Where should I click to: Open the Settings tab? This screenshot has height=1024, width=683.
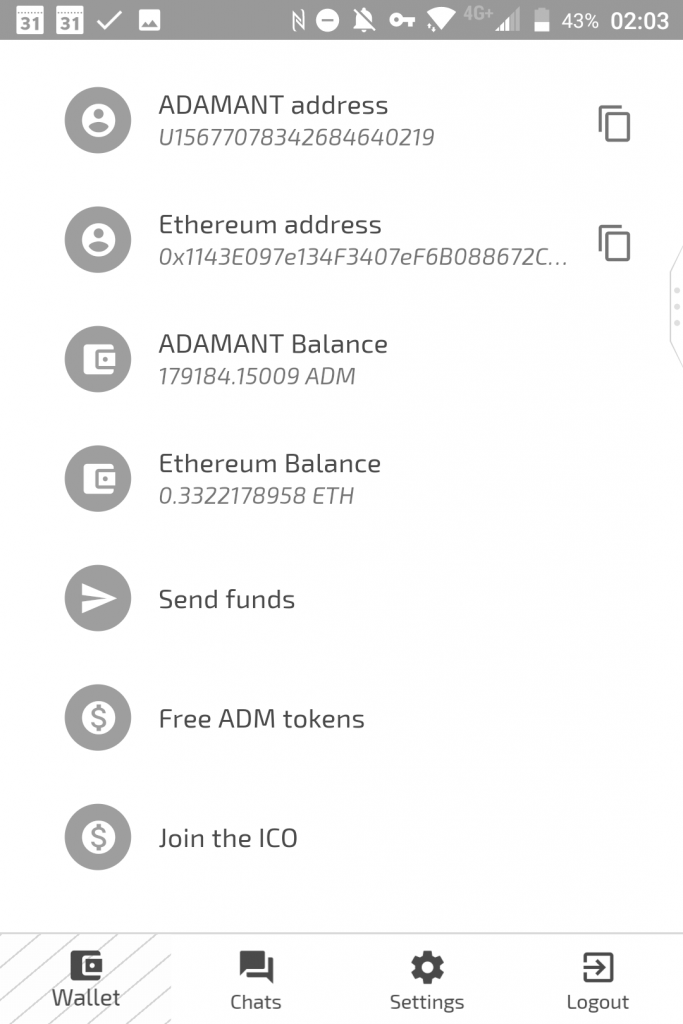(427, 980)
